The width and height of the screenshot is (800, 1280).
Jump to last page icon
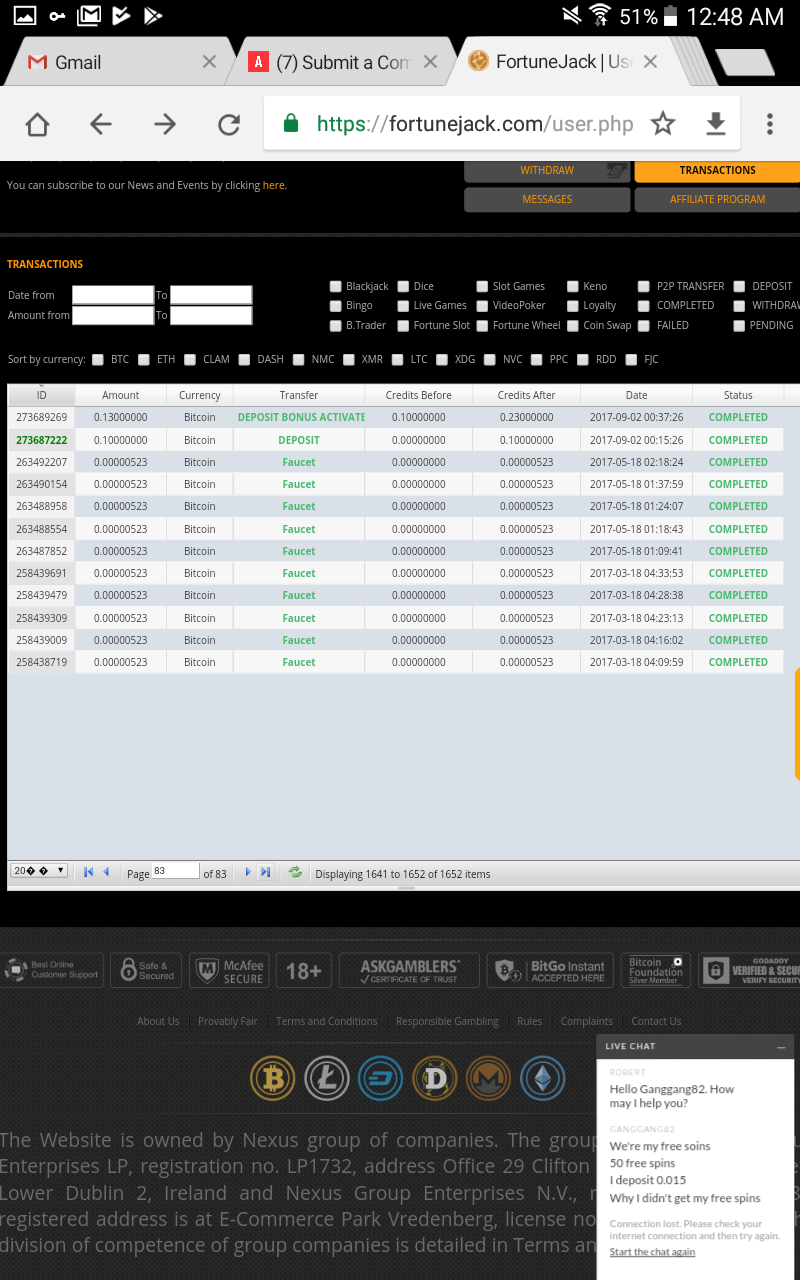265,872
